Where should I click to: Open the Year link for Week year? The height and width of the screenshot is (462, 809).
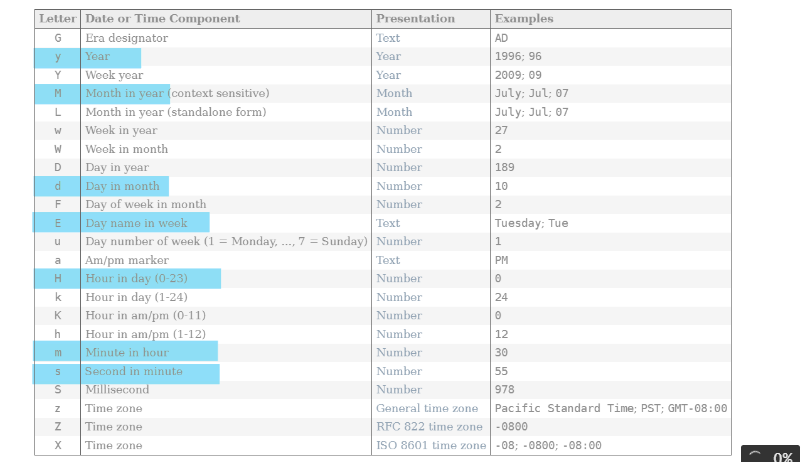point(388,75)
